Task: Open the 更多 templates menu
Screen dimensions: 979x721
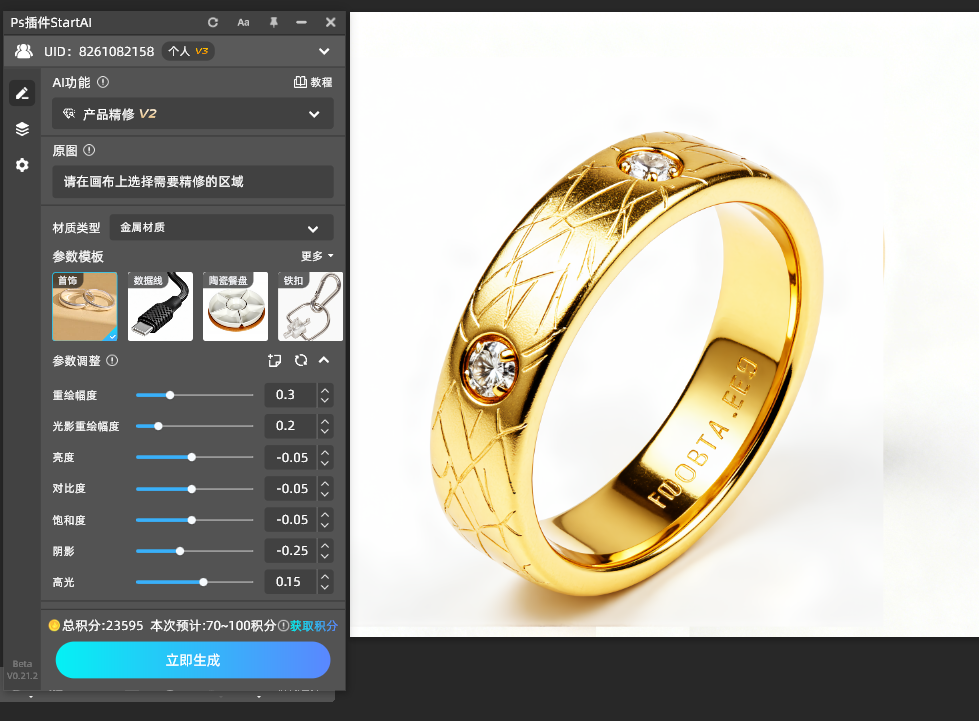Action: click(x=317, y=256)
